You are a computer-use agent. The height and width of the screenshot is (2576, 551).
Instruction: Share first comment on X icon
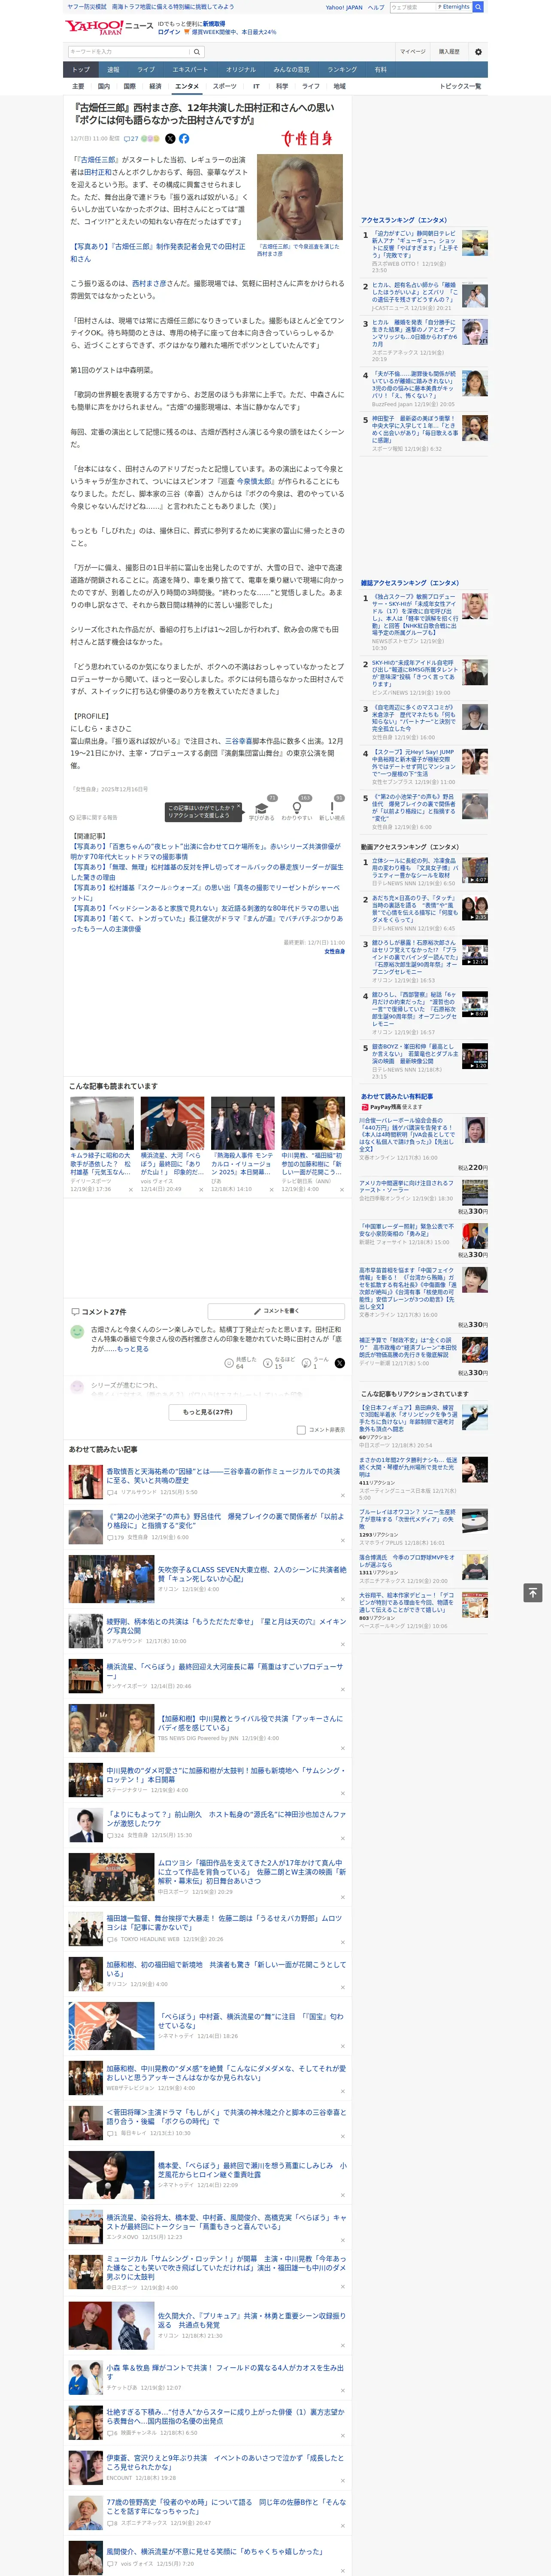[340, 1363]
